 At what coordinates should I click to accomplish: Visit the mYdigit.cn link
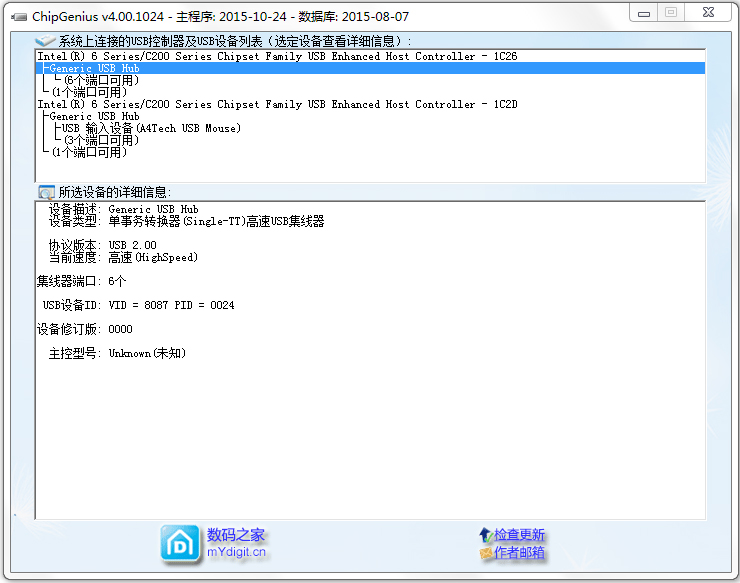pos(236,552)
